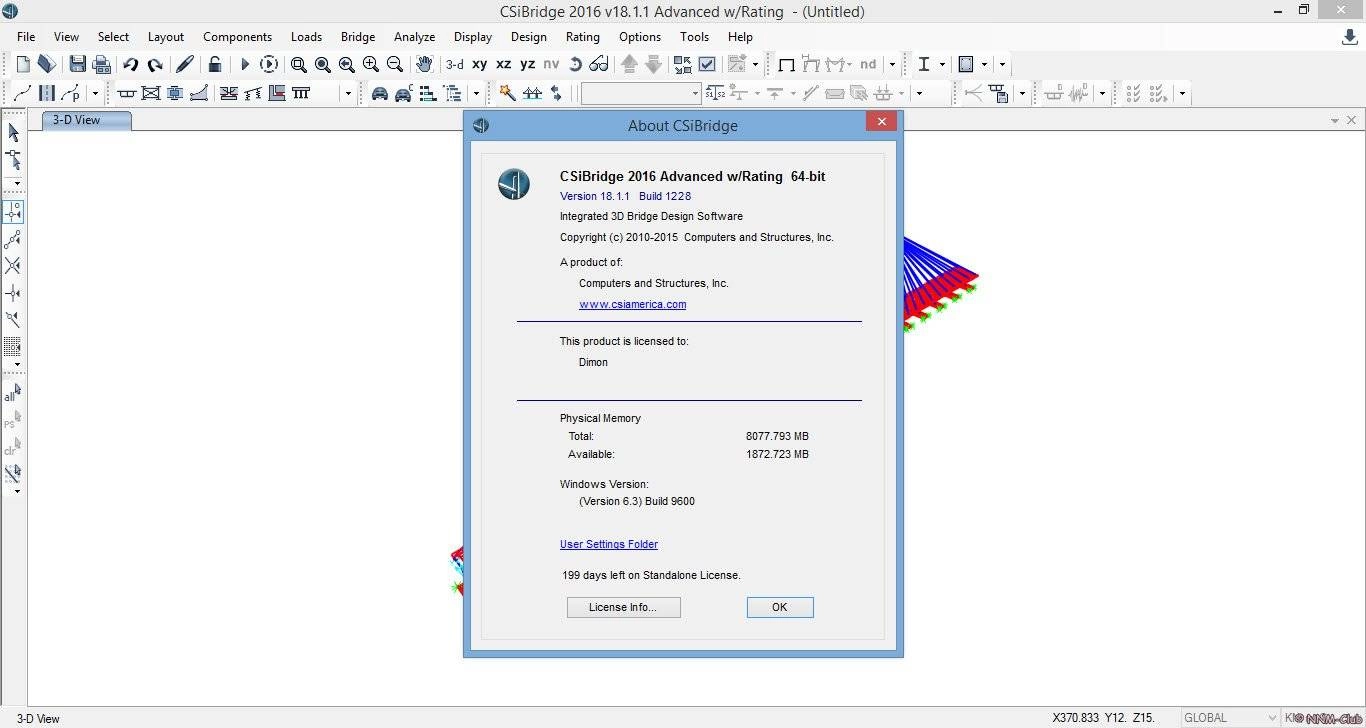Open the www.csiamerica.com link

(x=632, y=304)
